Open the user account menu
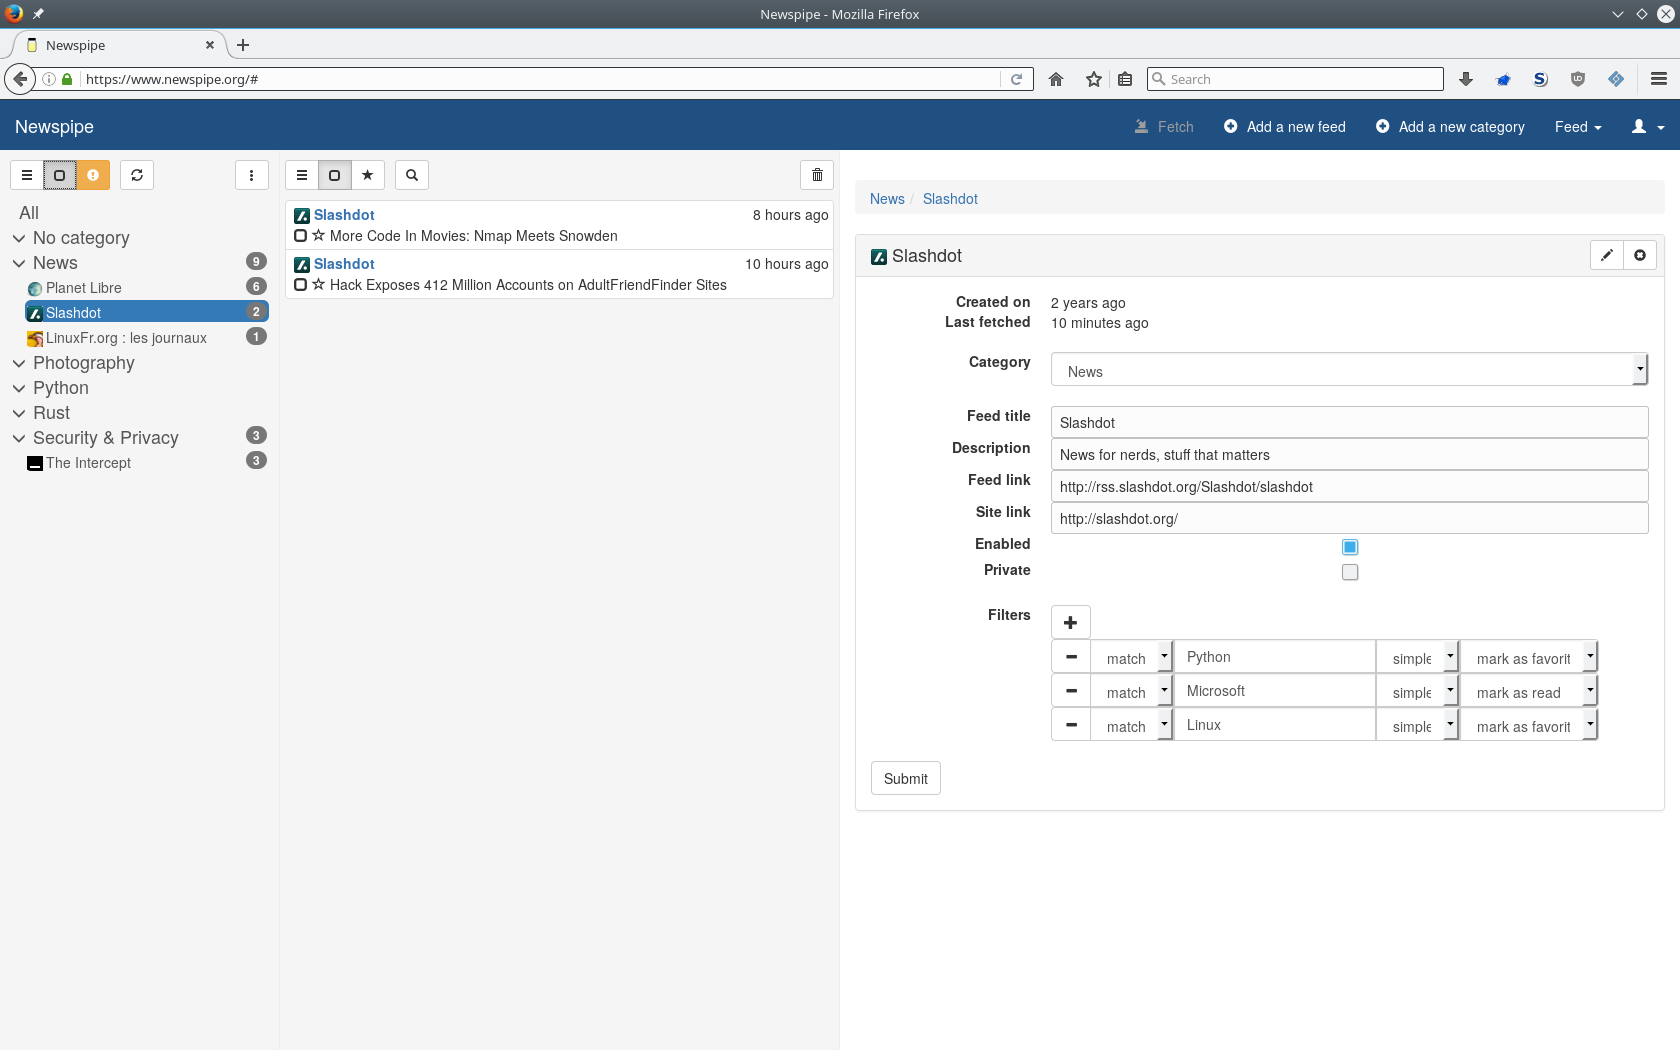 pos(1647,127)
